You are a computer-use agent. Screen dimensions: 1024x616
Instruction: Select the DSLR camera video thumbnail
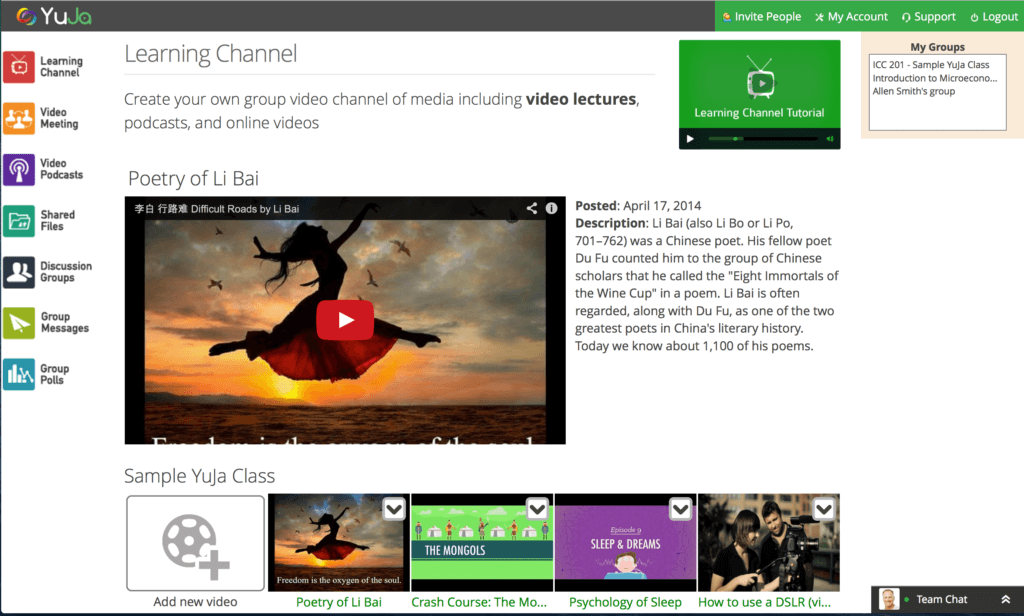pos(769,543)
